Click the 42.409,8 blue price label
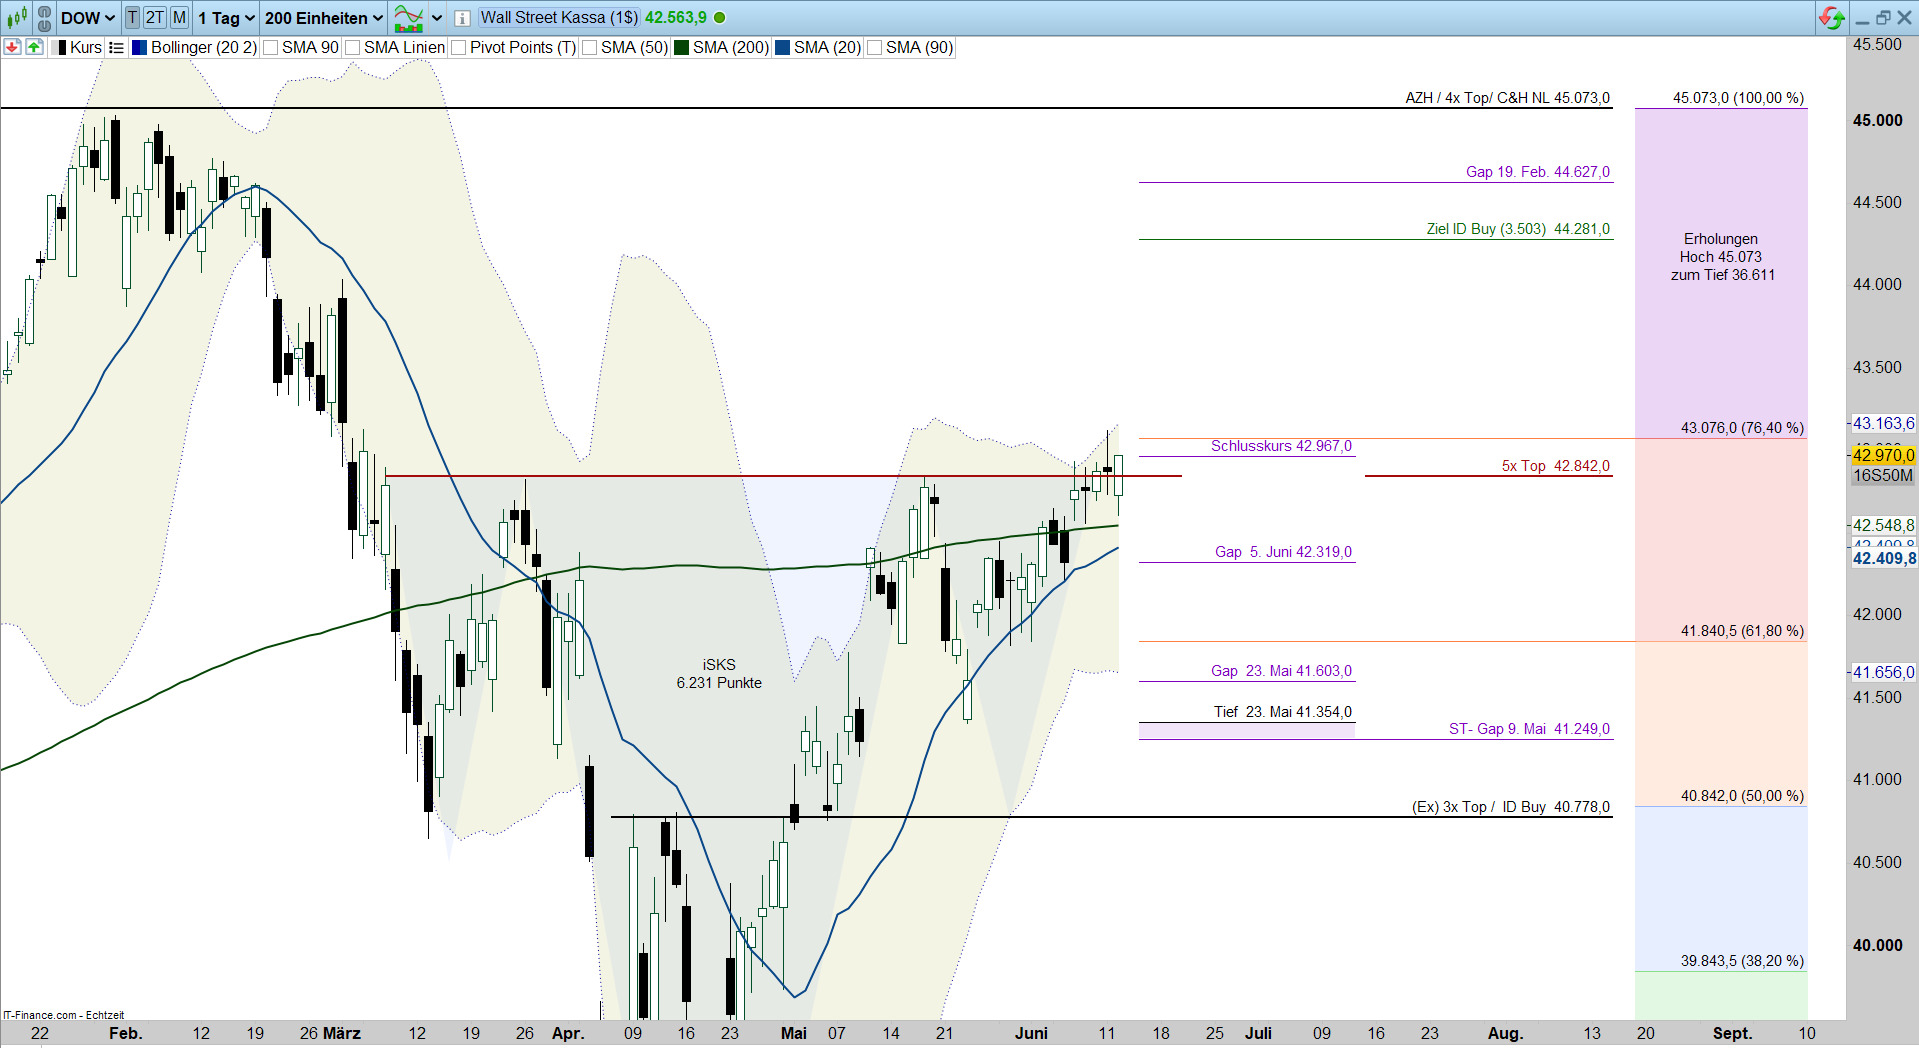Image resolution: width=1919 pixels, height=1048 pixels. coord(1884,558)
